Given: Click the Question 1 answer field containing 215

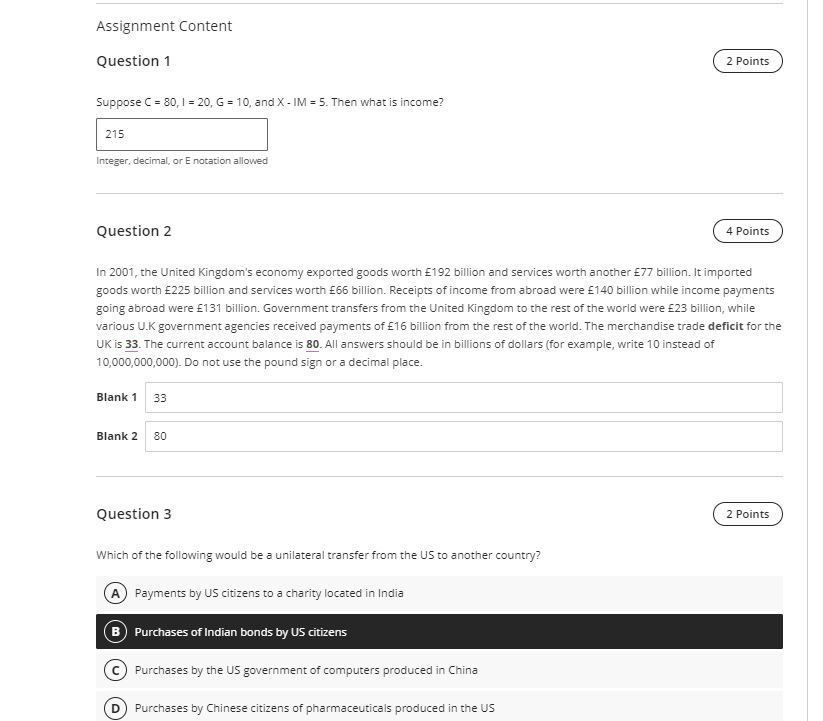Looking at the screenshot, I should tap(181, 134).
